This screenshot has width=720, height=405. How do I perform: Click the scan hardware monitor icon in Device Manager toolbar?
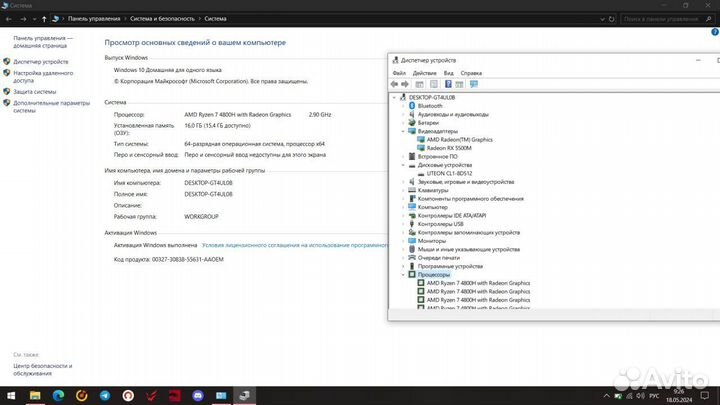473,84
